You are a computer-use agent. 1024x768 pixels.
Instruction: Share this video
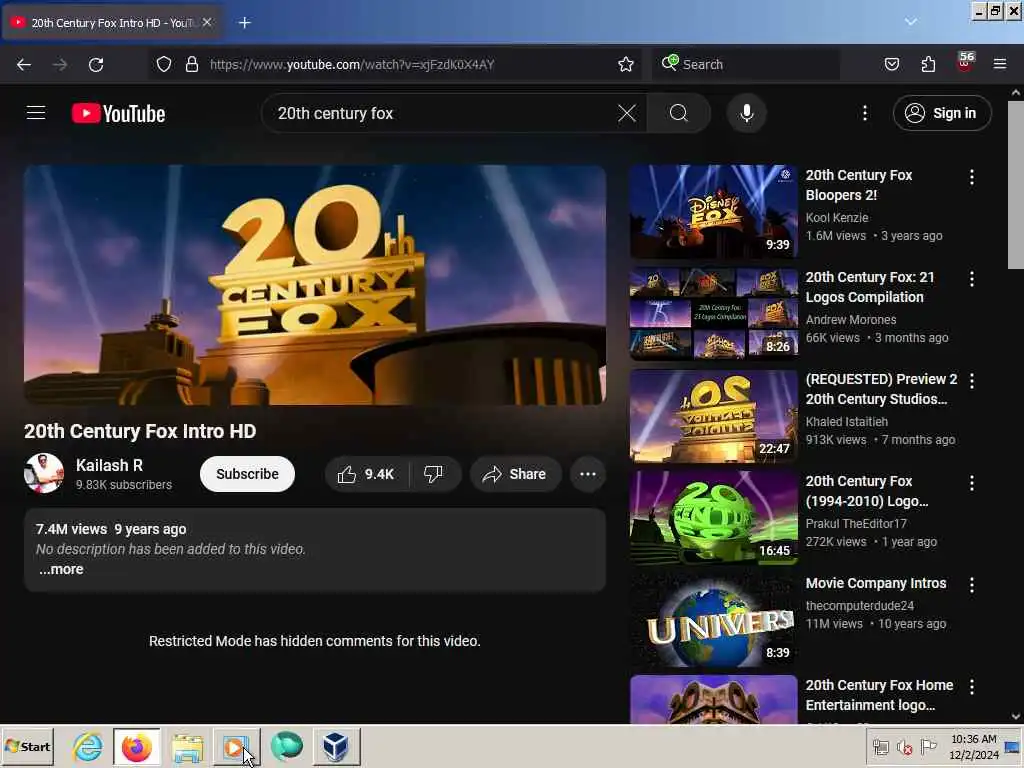[515, 474]
